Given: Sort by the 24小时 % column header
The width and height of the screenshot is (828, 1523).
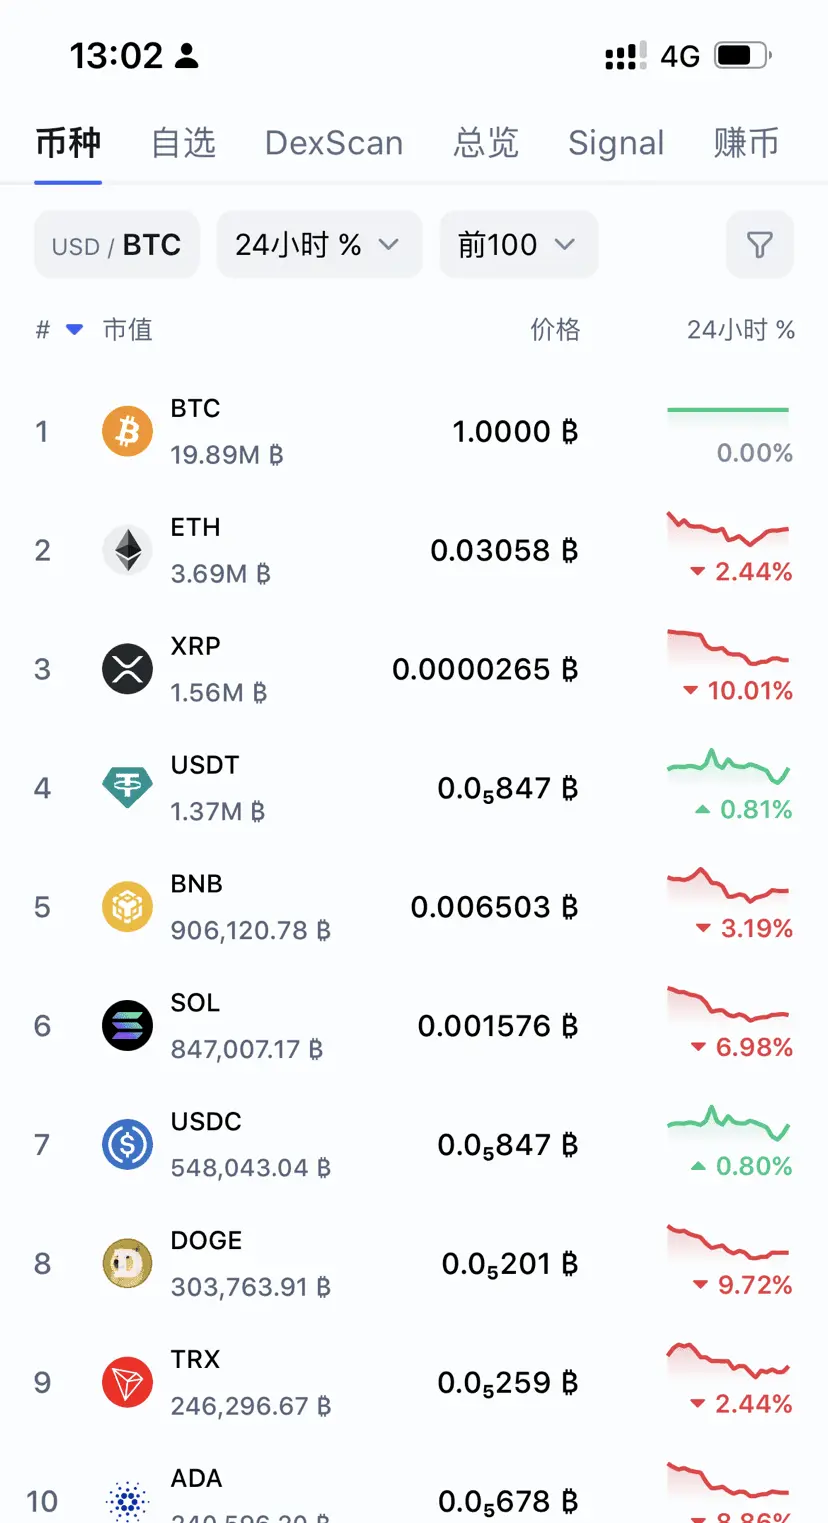Looking at the screenshot, I should pyautogui.click(x=741, y=330).
